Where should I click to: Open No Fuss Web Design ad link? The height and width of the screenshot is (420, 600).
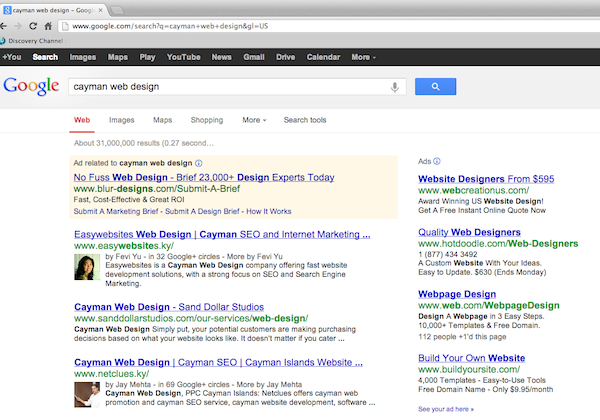[204, 177]
